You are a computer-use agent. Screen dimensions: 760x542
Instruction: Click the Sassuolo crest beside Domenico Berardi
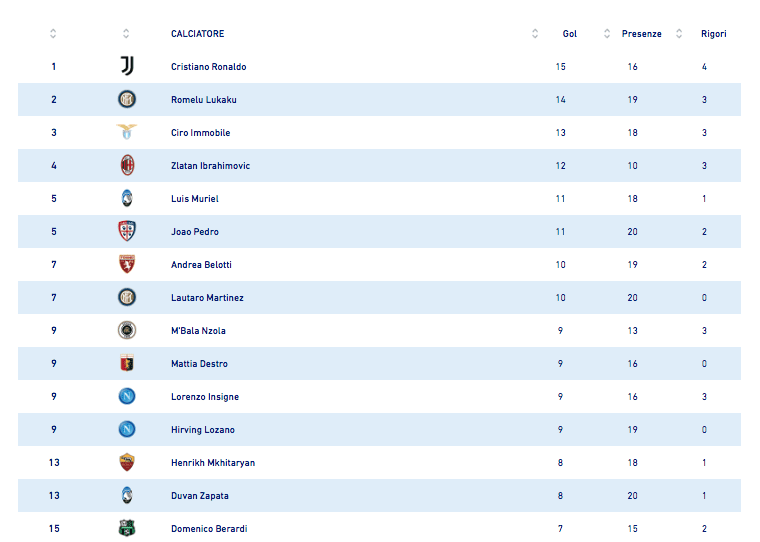click(x=126, y=528)
